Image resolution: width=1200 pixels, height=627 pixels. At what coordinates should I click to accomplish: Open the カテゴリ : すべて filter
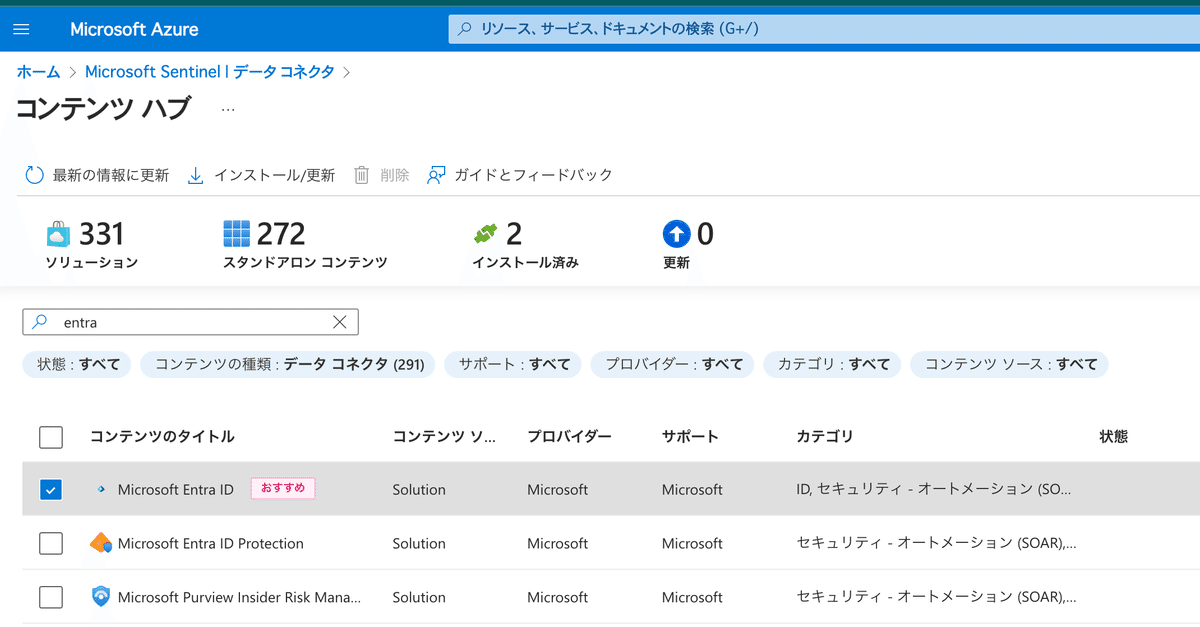coord(833,365)
